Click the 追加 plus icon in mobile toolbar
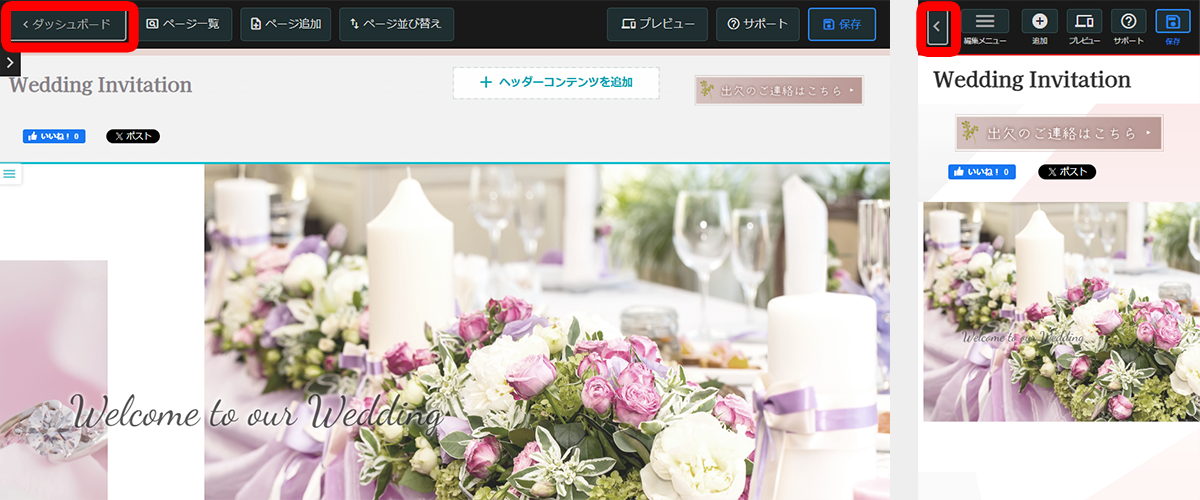This screenshot has height=500, width=1200. point(1039,27)
